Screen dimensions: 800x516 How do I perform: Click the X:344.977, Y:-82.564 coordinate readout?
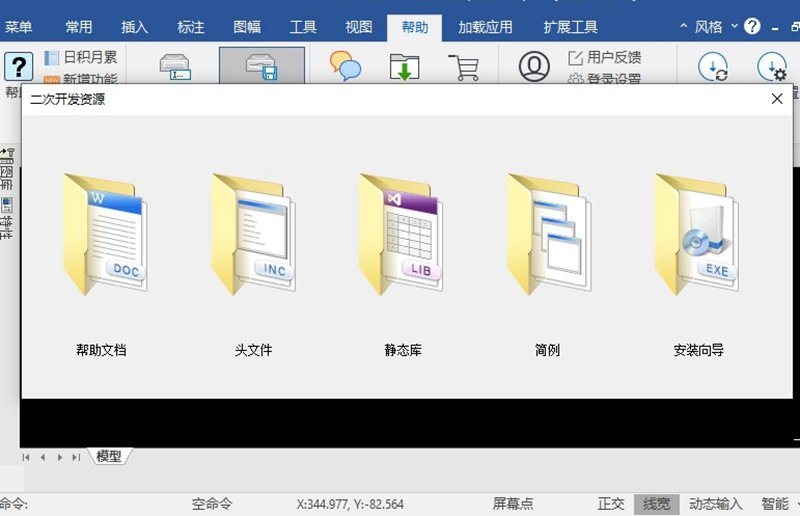[350, 504]
